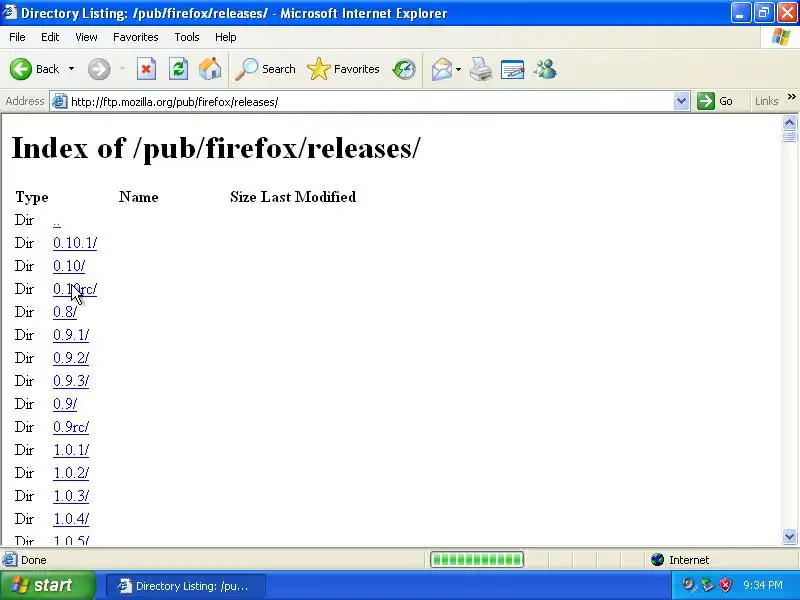This screenshot has width=800, height=600.
Task: Click the grey Forward arrow icon
Action: (99, 69)
